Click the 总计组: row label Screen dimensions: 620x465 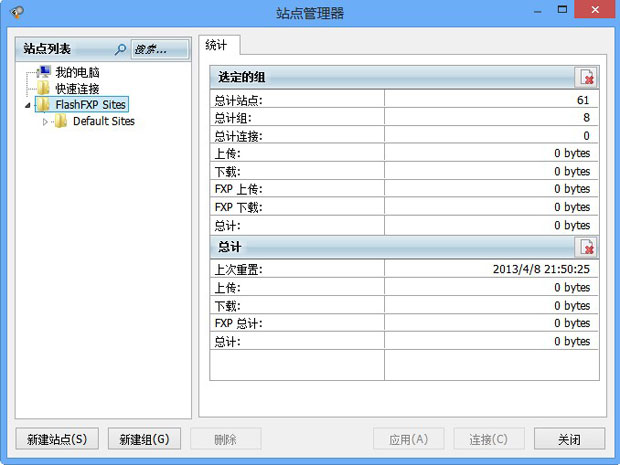(x=233, y=118)
